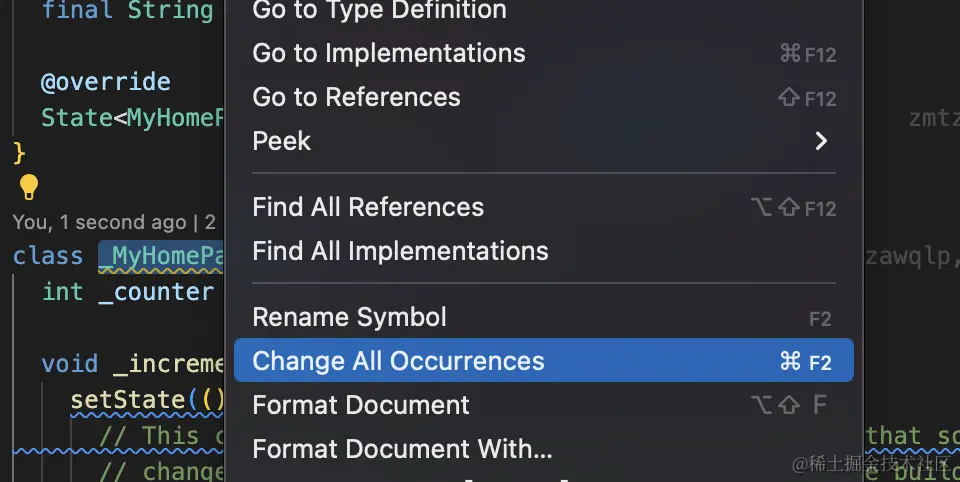This screenshot has width=960, height=482.
Task: Click the "You, 1 second ago" code lens
Action: click(100, 222)
